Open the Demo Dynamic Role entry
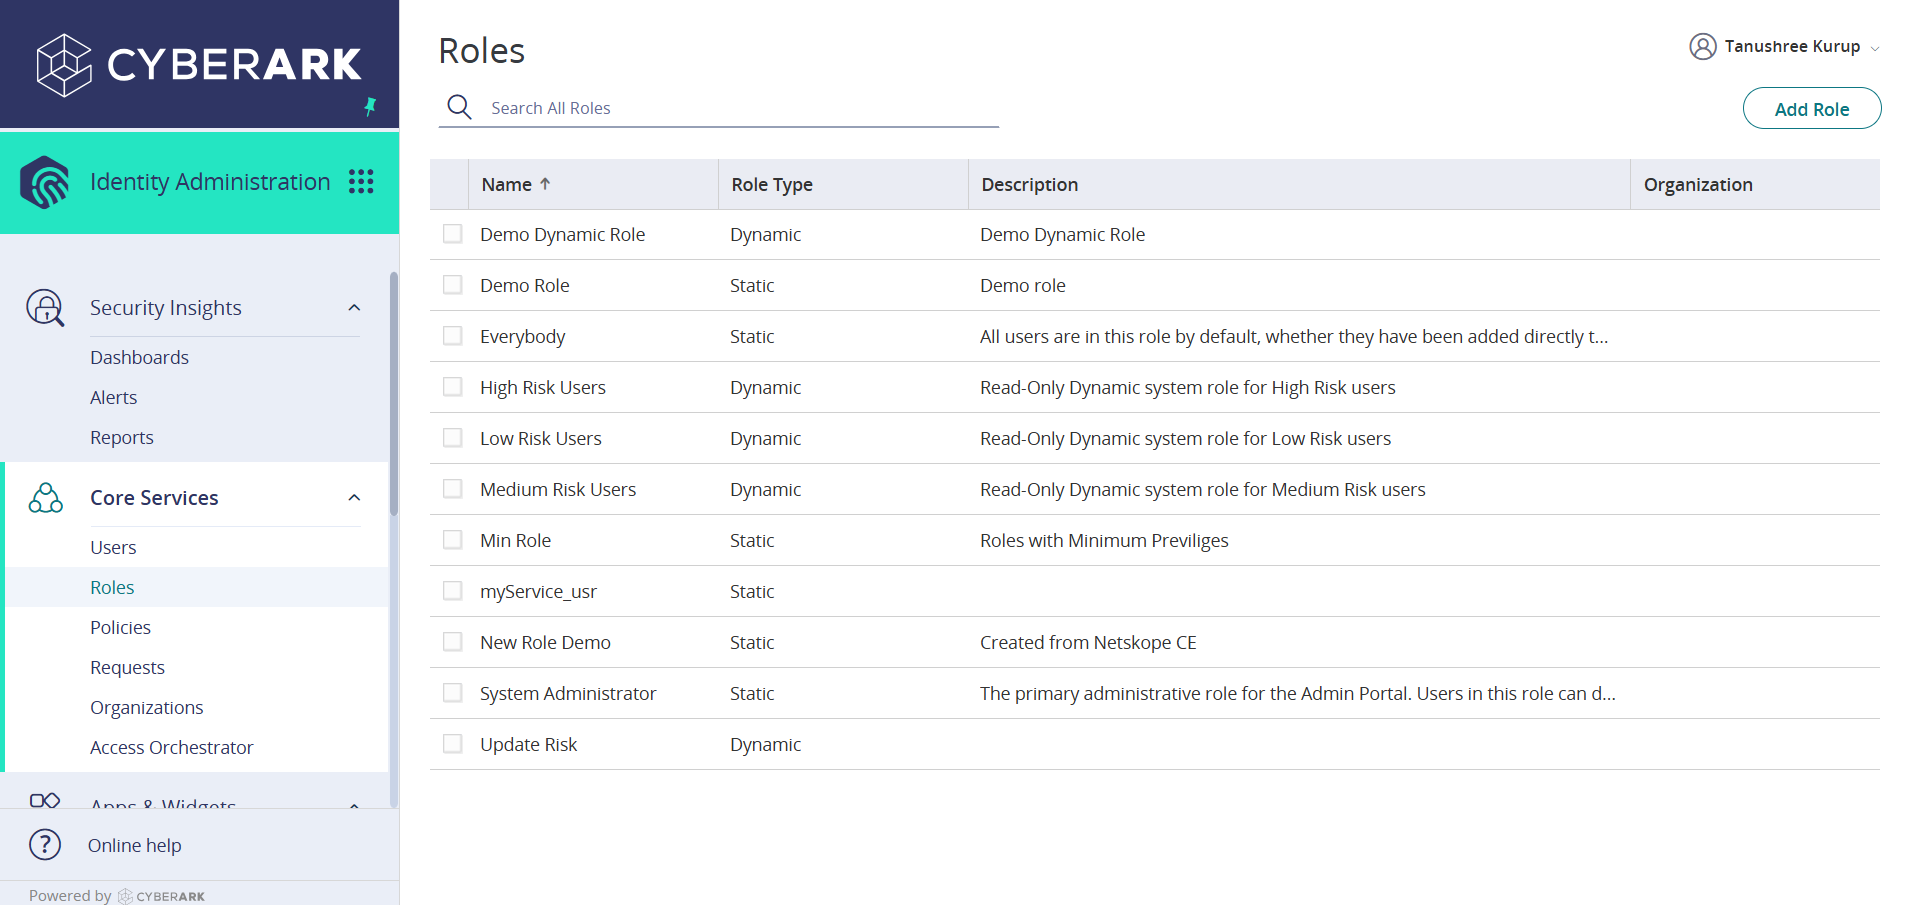 tap(562, 234)
